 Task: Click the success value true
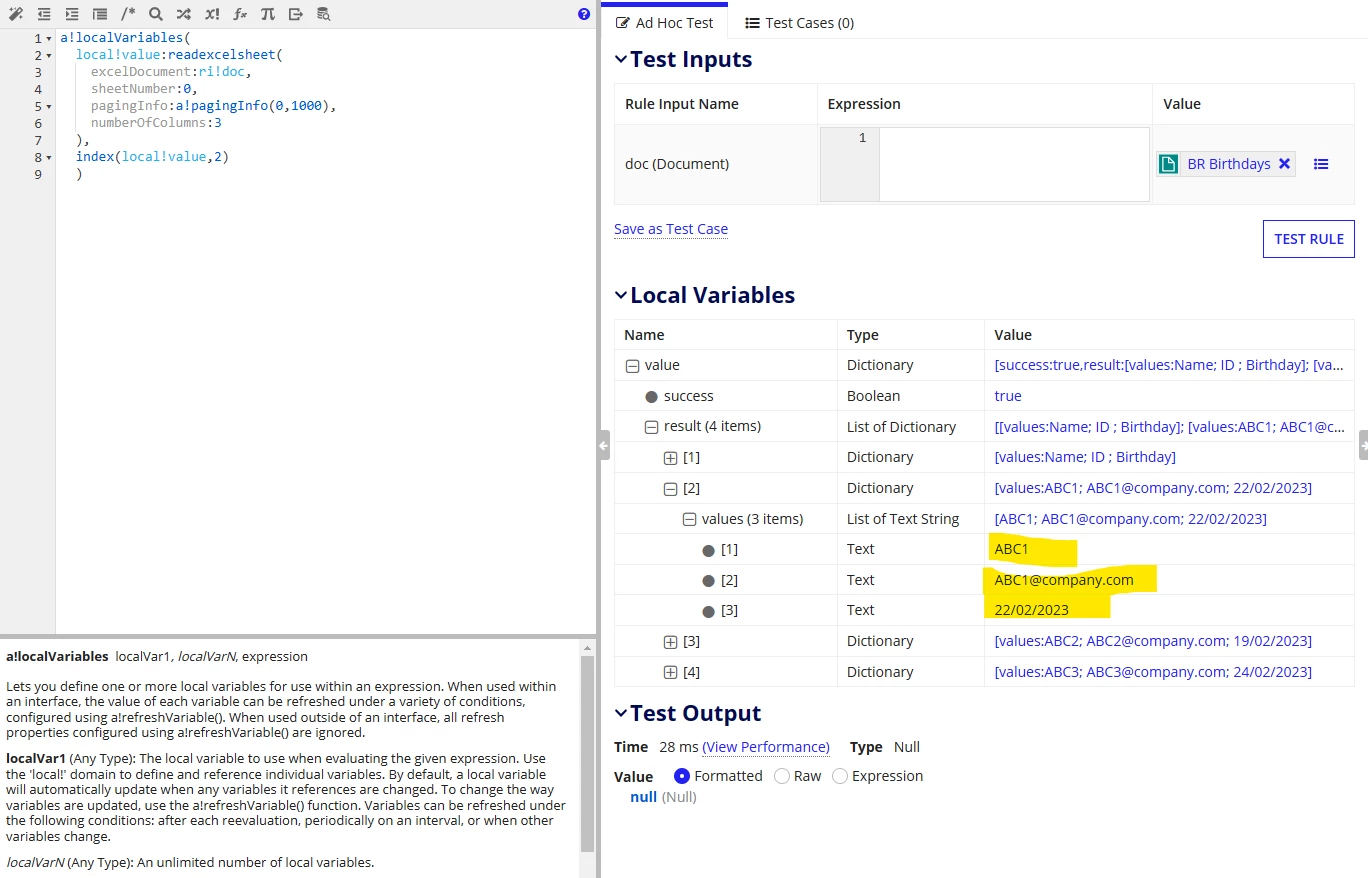[x=1008, y=396]
